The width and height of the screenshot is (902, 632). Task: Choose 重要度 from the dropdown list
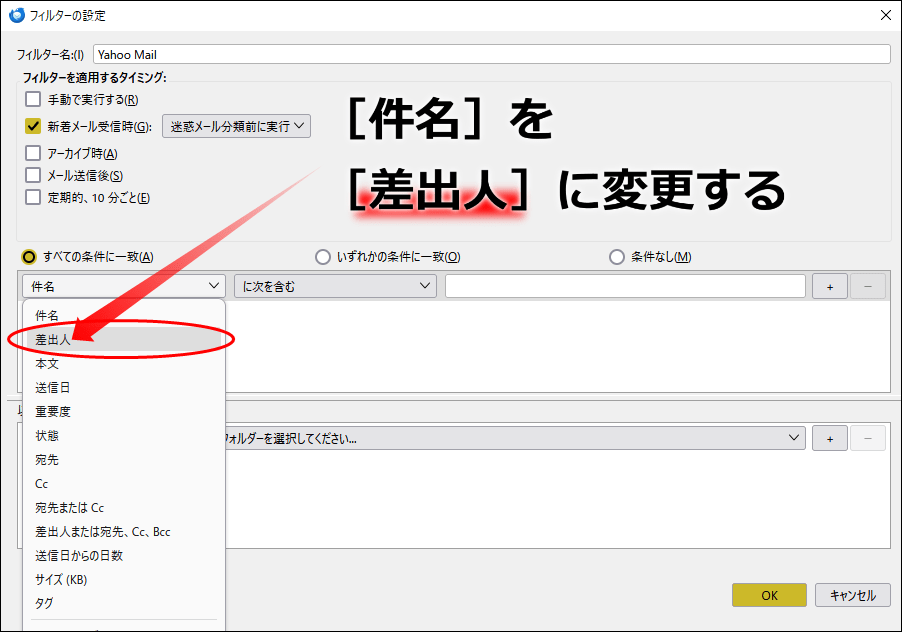click(124, 411)
